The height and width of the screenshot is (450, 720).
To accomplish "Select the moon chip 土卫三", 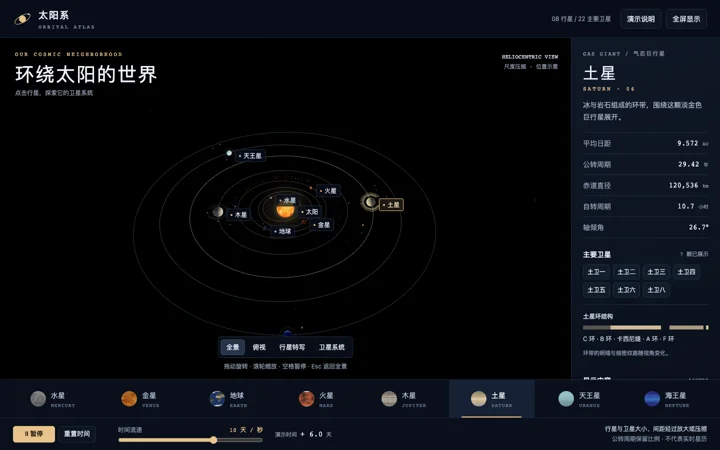I will [x=656, y=272].
